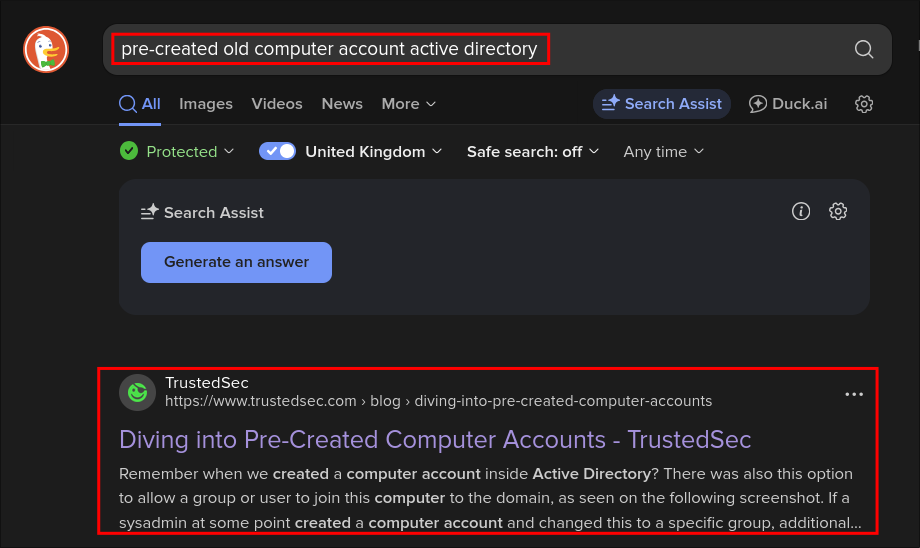Click the green Protected checkmark icon
Screen dimensions: 920x548
point(129,151)
